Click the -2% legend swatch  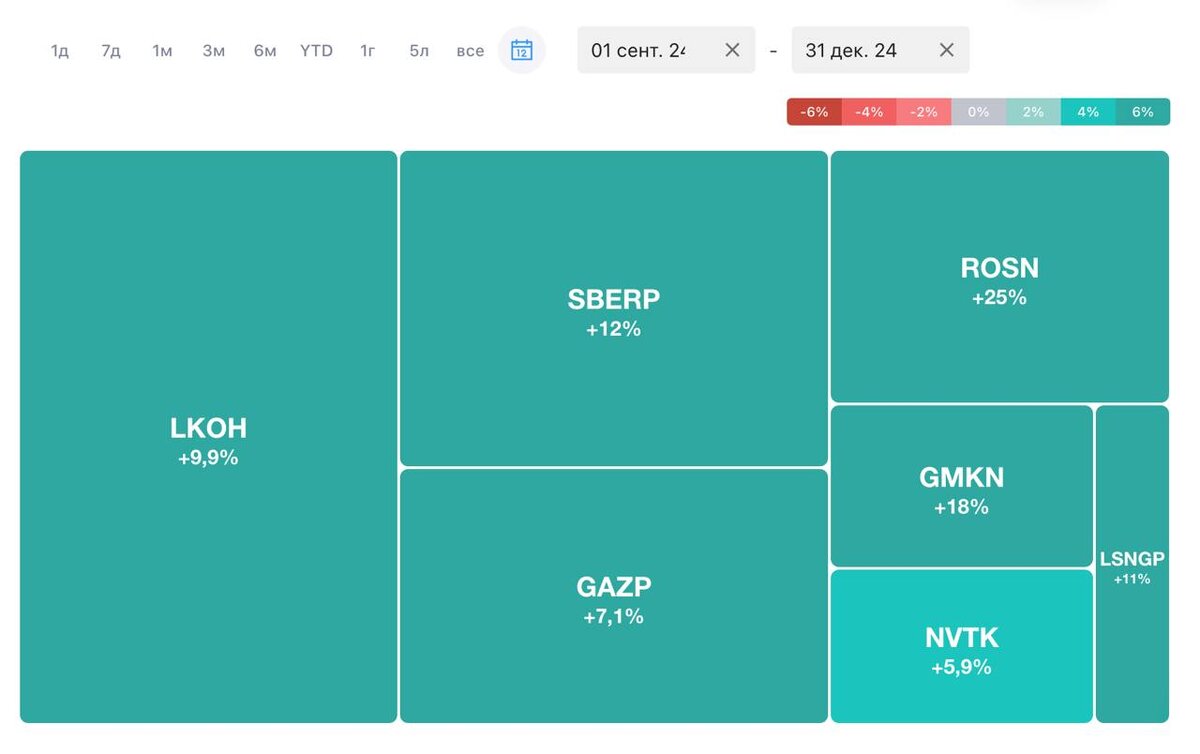(924, 112)
